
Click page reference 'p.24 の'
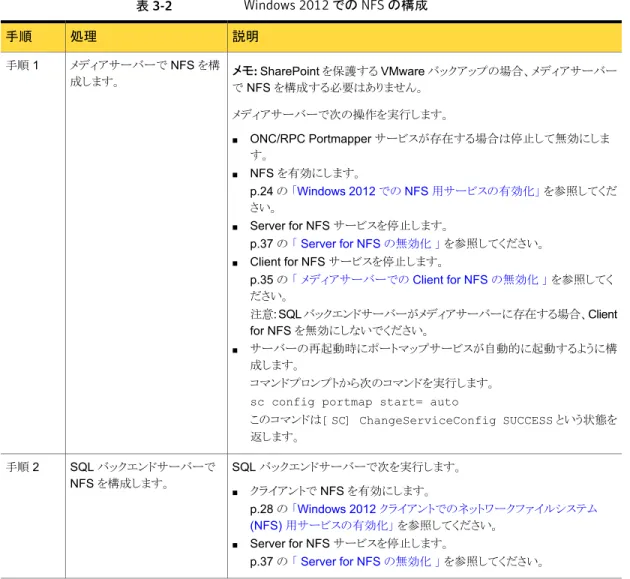pyautogui.click(x=268, y=191)
